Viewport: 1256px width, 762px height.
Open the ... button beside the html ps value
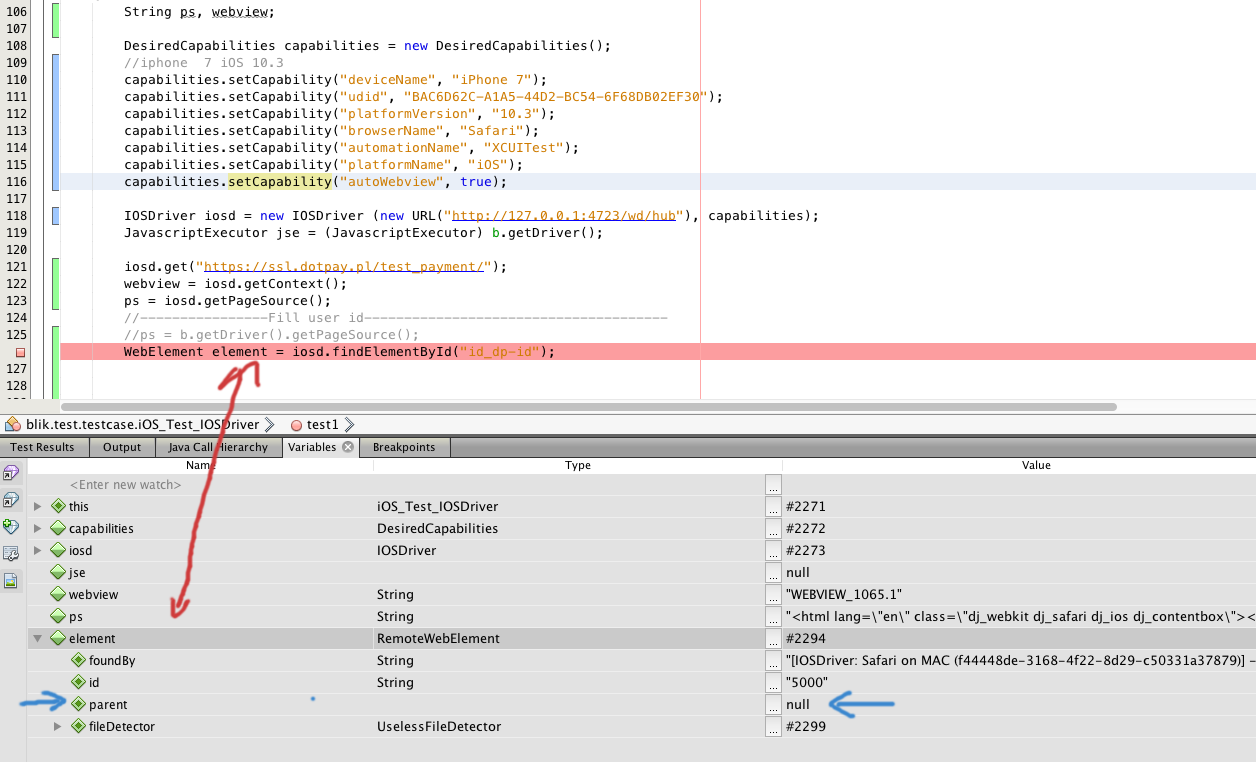tap(773, 616)
